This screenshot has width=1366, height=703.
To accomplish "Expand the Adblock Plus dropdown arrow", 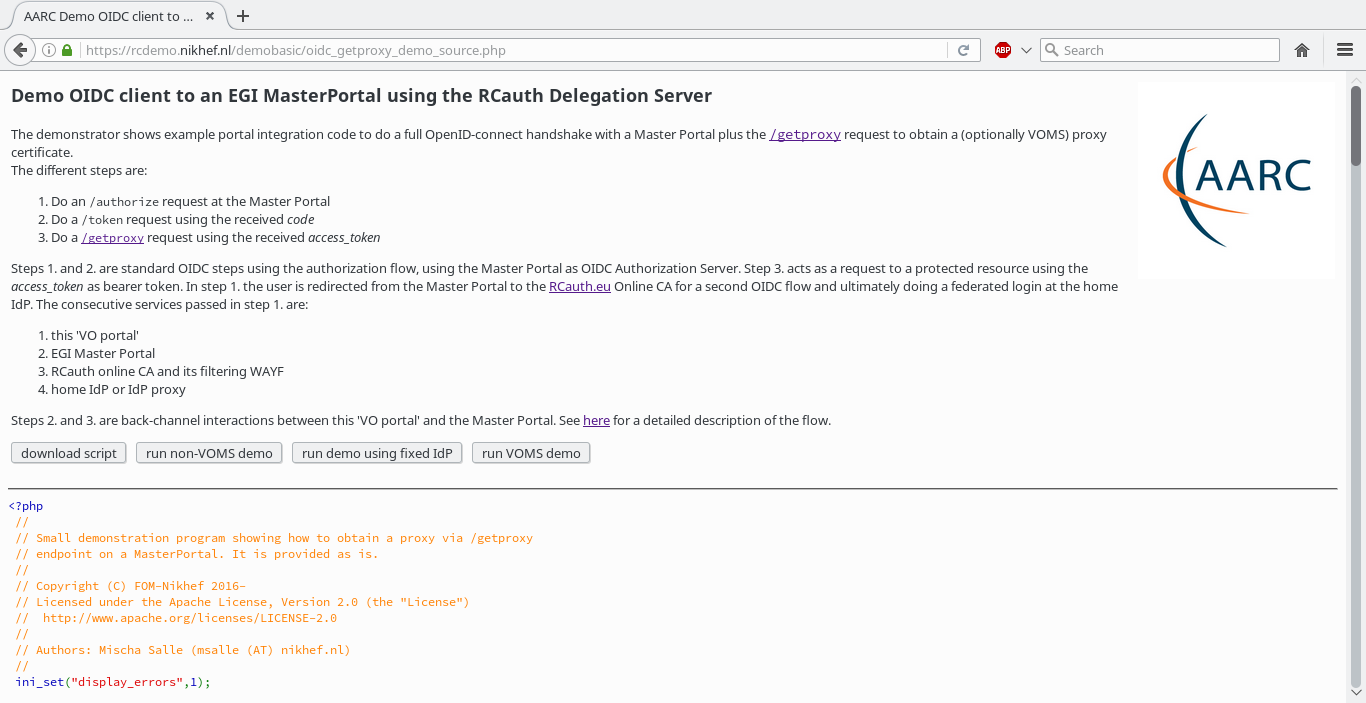I will click(x=1026, y=50).
